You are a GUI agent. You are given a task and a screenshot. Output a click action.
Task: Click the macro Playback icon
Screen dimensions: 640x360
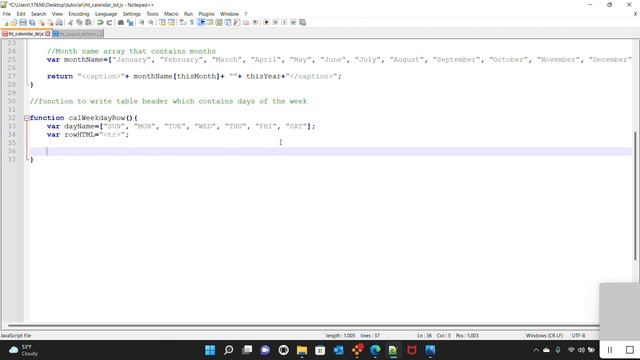pos(284,22)
